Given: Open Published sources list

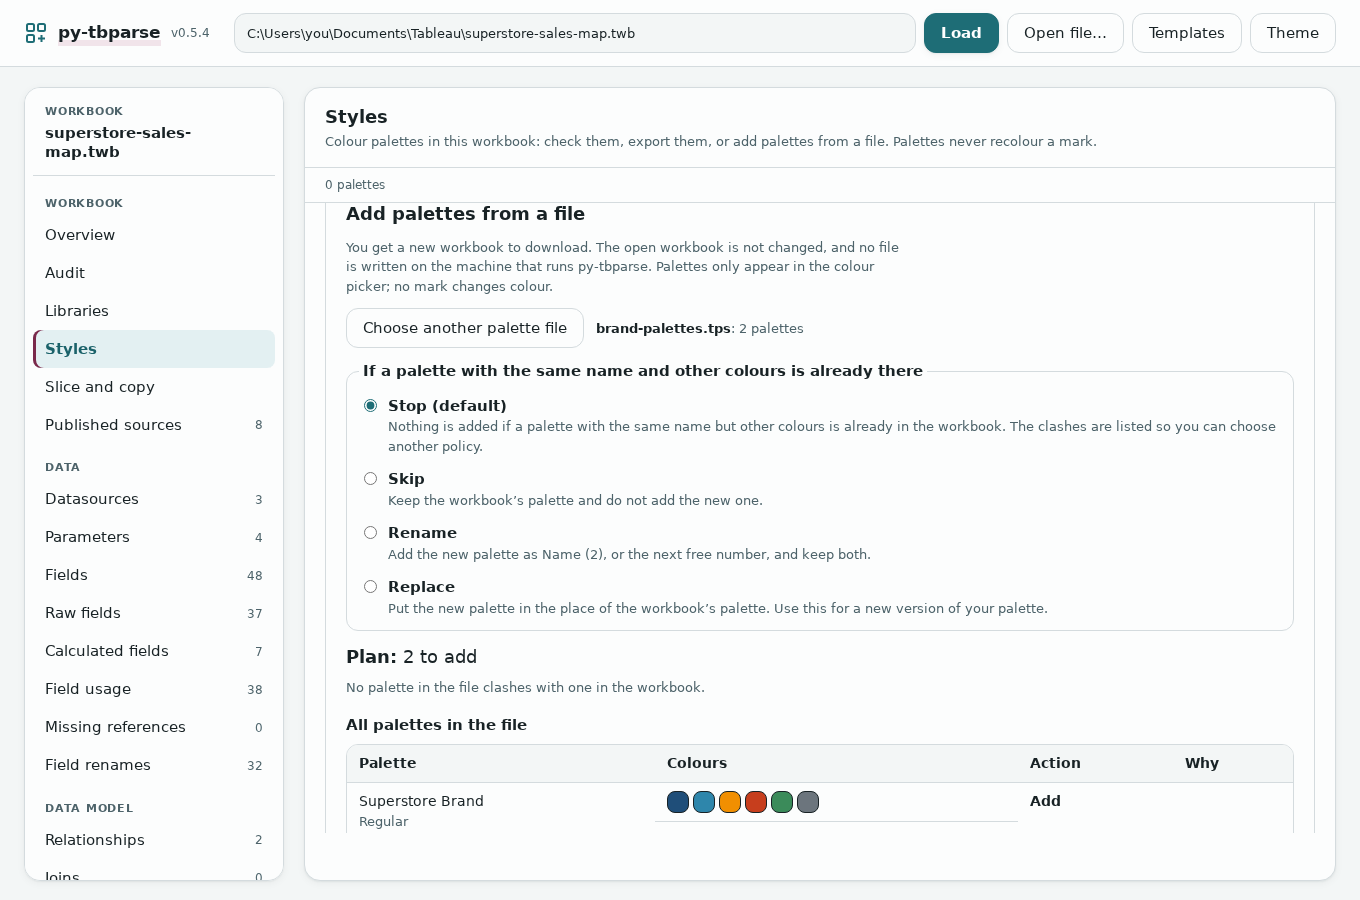Looking at the screenshot, I should pos(154,425).
